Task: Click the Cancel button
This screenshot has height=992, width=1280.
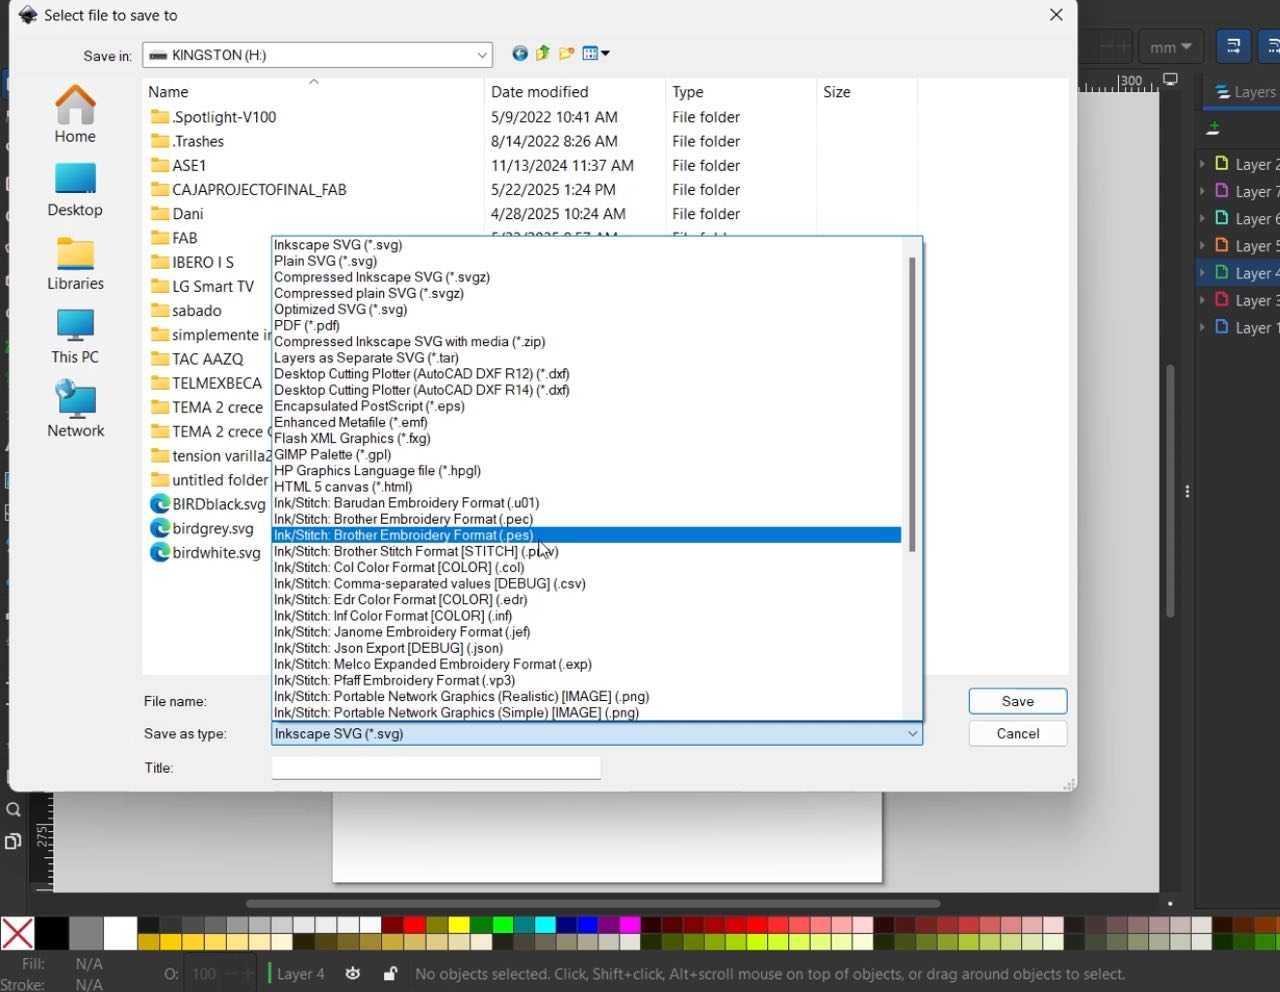Action: [1018, 734]
